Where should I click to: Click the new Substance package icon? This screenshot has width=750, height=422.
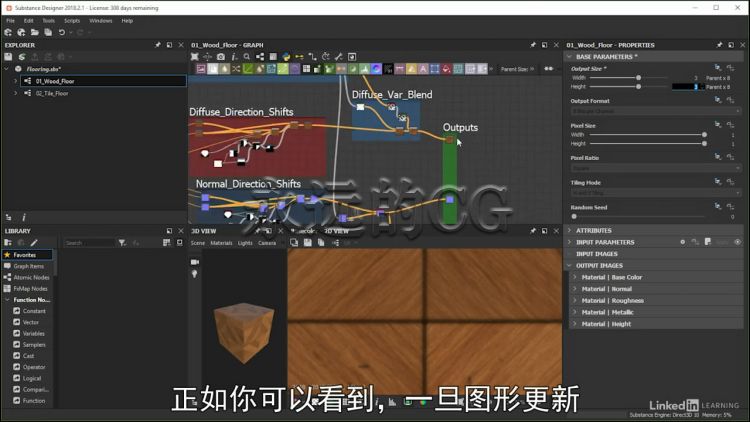tap(8, 32)
